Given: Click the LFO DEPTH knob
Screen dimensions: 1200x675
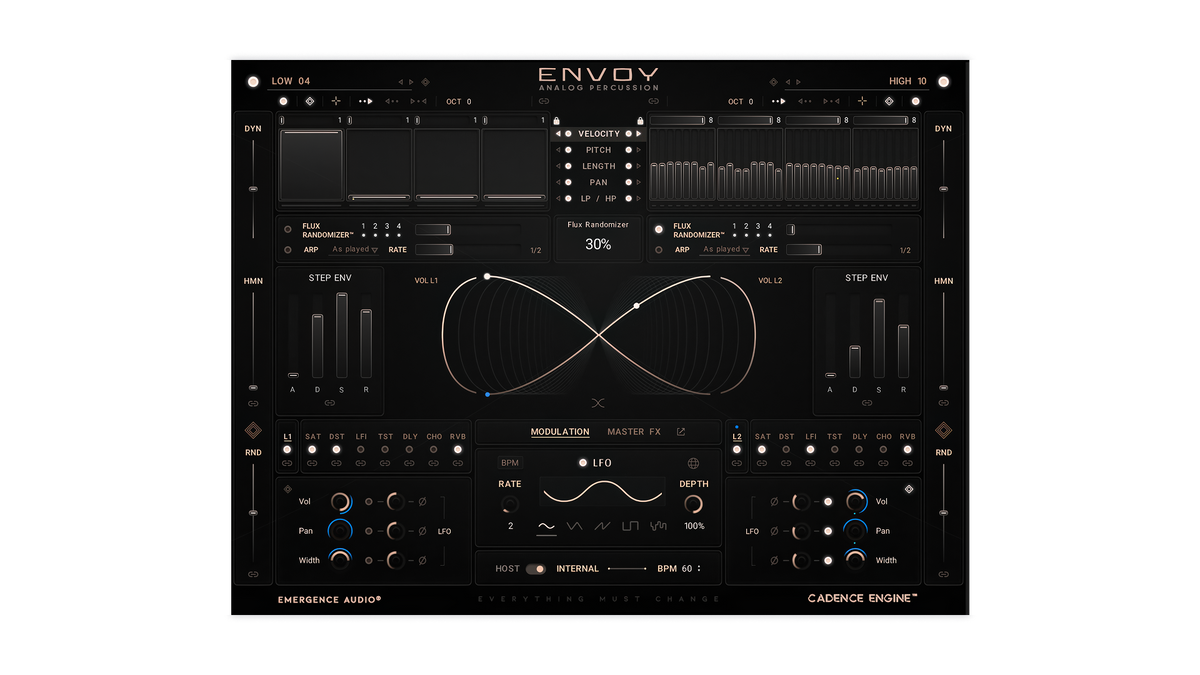Looking at the screenshot, I should (693, 505).
